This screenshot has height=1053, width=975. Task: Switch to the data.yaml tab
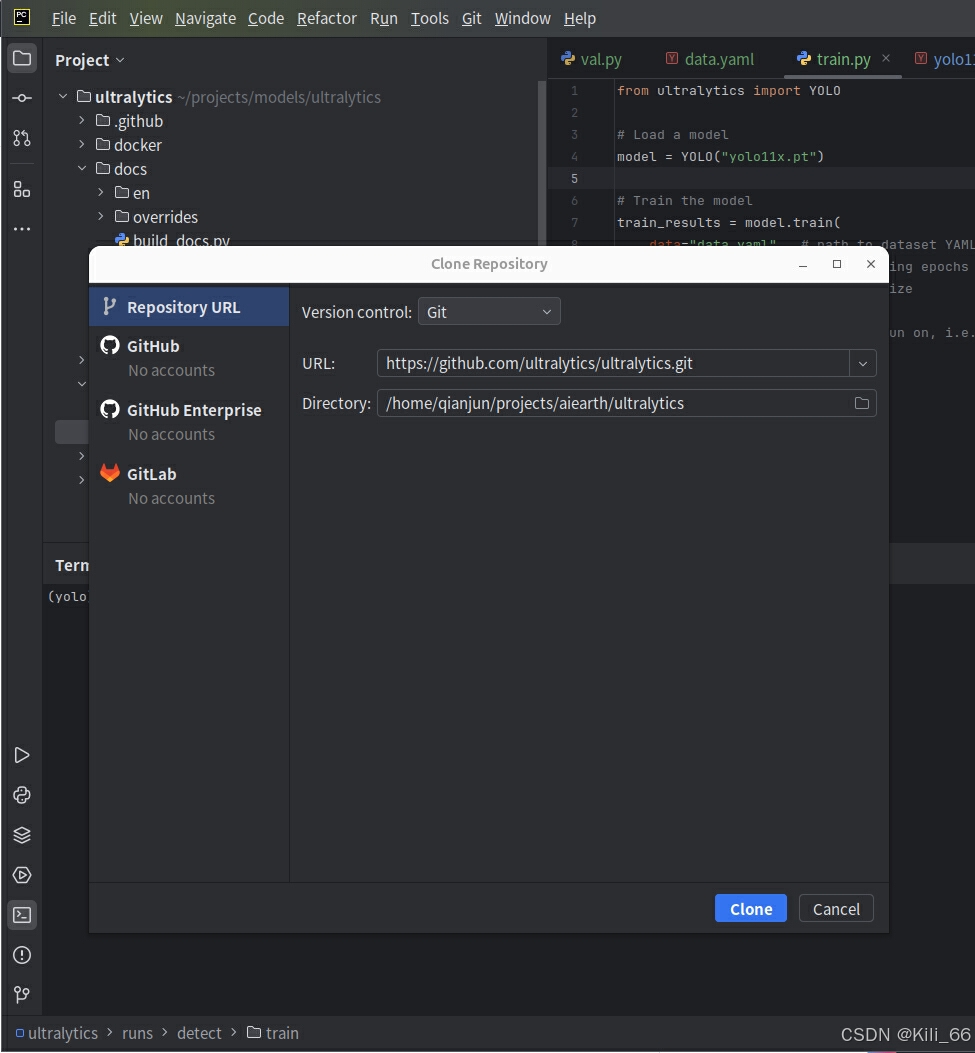[710, 59]
